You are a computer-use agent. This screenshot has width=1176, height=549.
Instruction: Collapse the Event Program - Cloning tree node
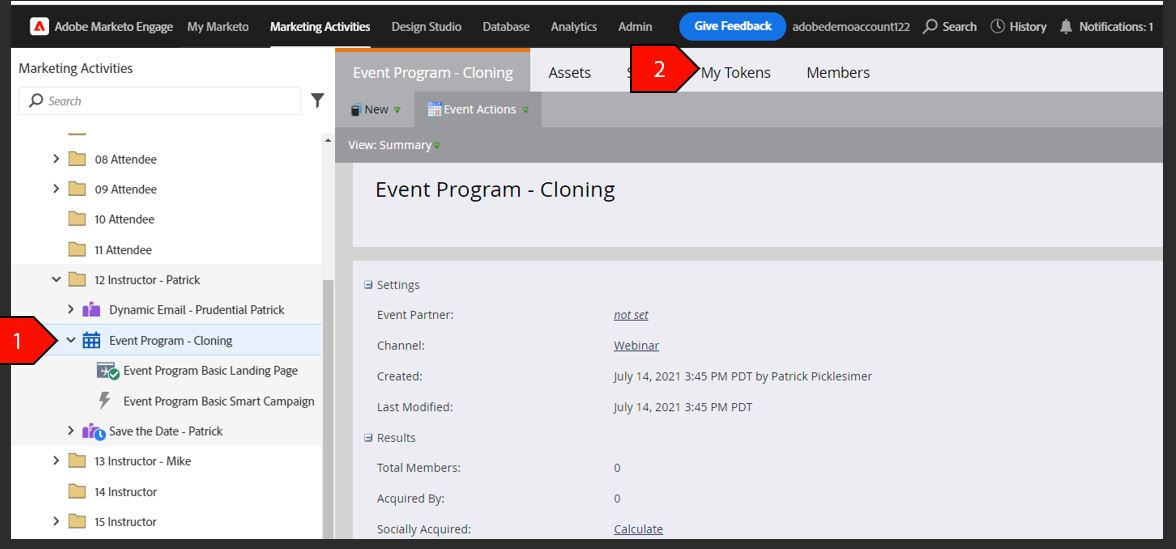point(70,340)
